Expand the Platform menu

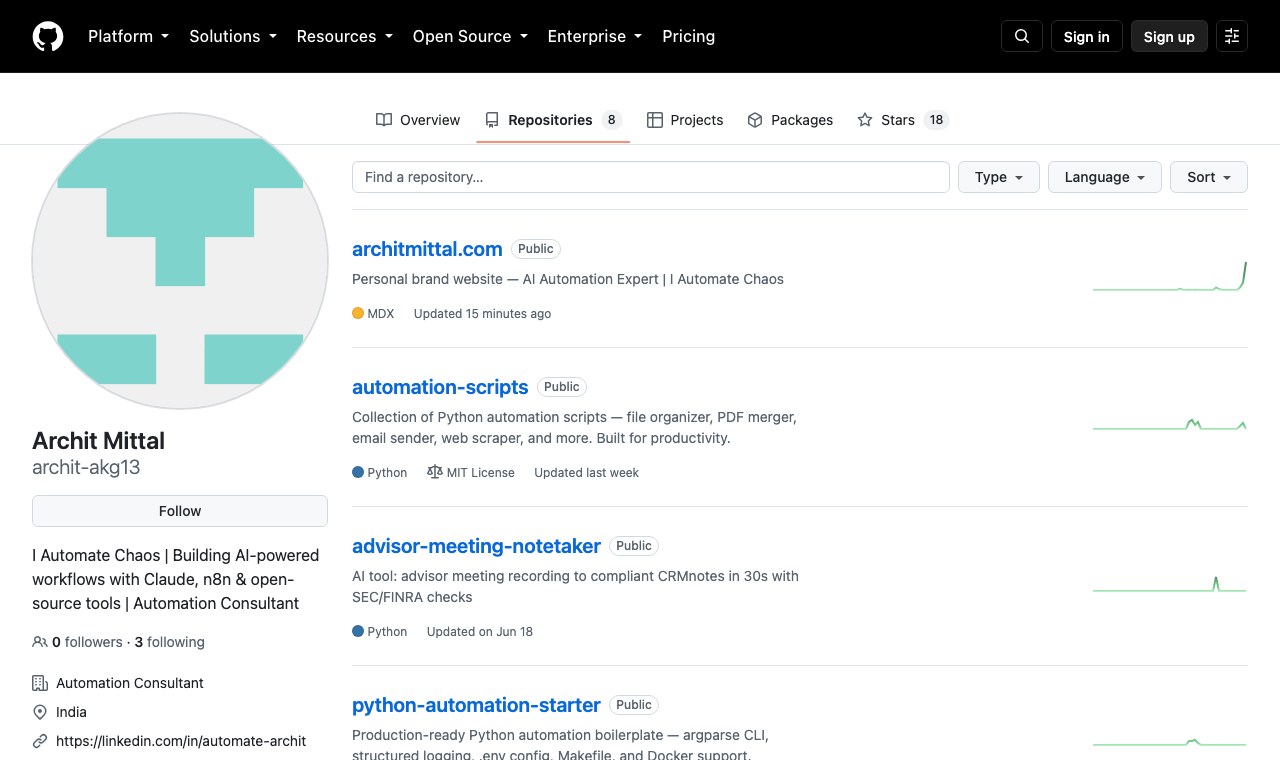pyautogui.click(x=128, y=36)
